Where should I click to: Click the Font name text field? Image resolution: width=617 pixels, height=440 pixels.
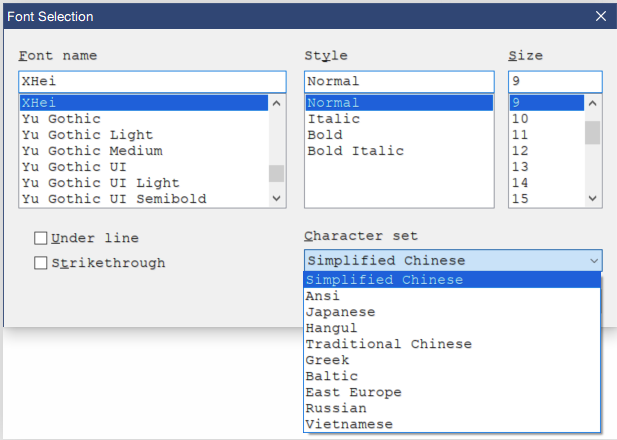[152, 81]
